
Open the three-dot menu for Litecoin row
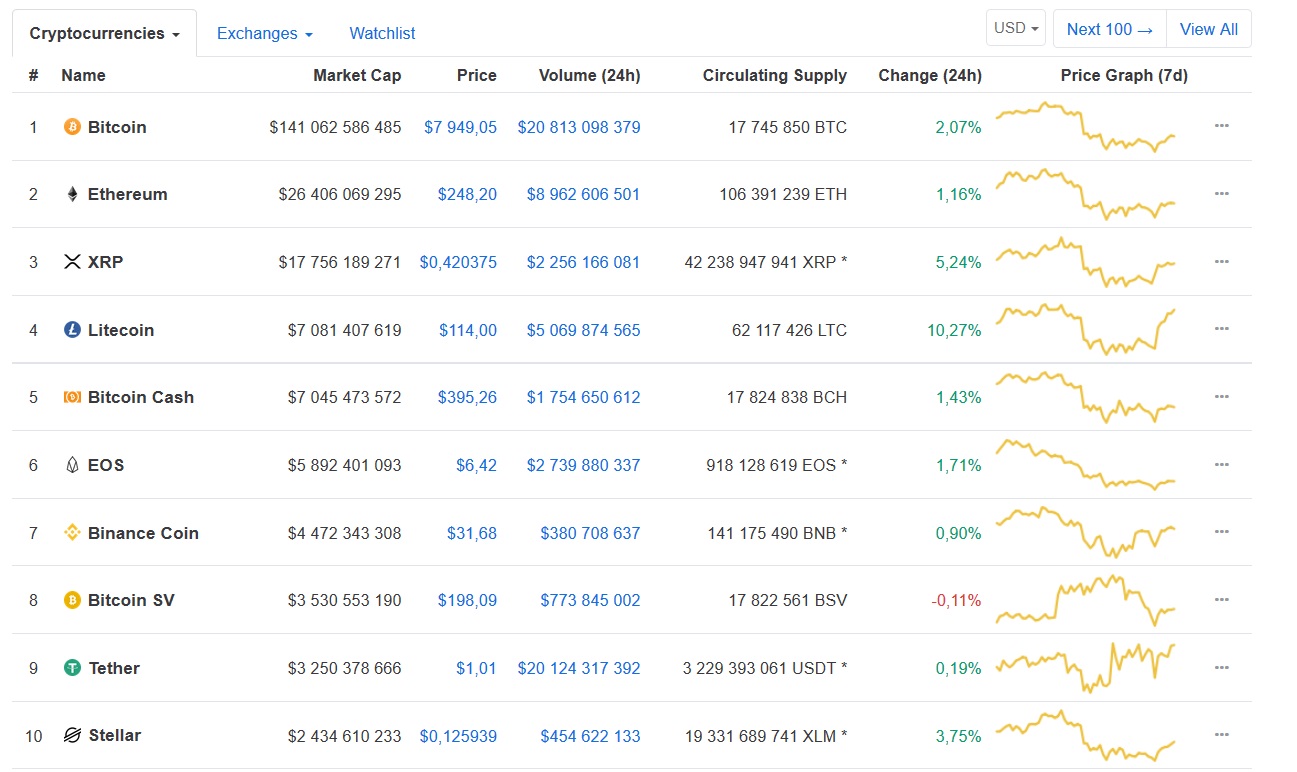click(x=1221, y=329)
